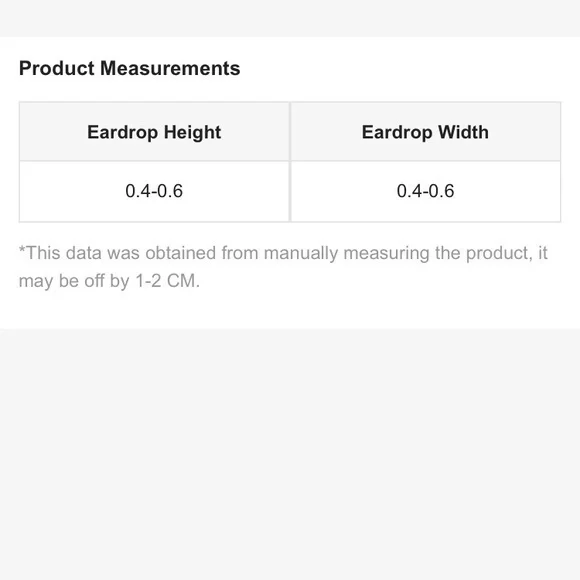Click the 0.4-0.6 value under Eardrop Width

pyautogui.click(x=425, y=191)
